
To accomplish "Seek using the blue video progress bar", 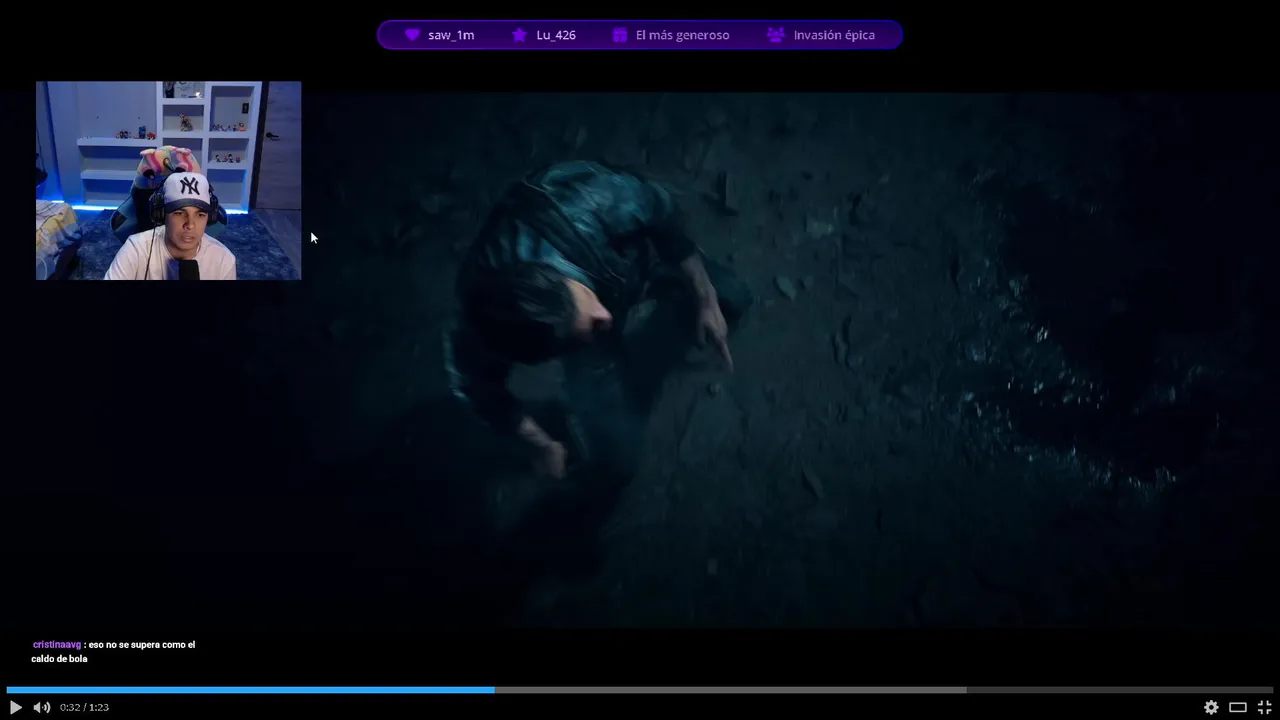I will tap(640, 690).
